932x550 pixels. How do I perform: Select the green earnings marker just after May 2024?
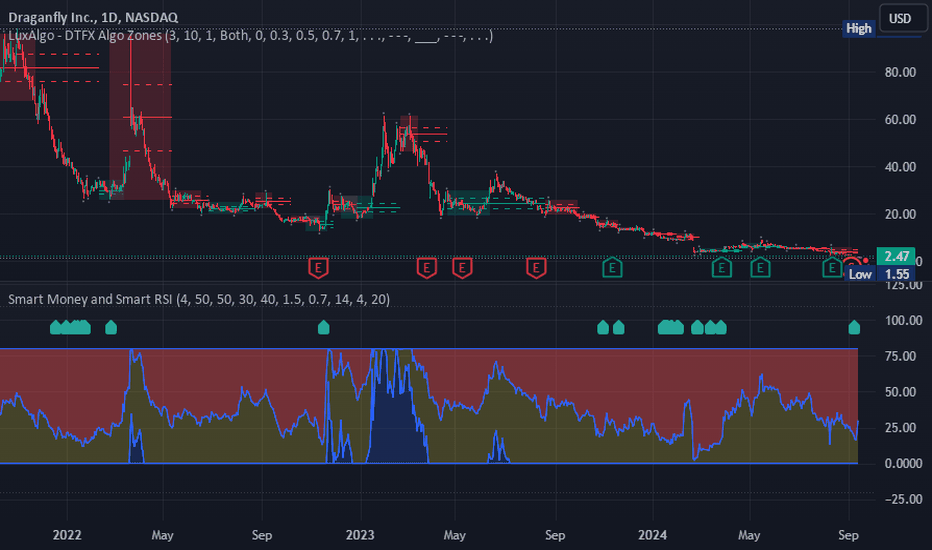[760, 268]
